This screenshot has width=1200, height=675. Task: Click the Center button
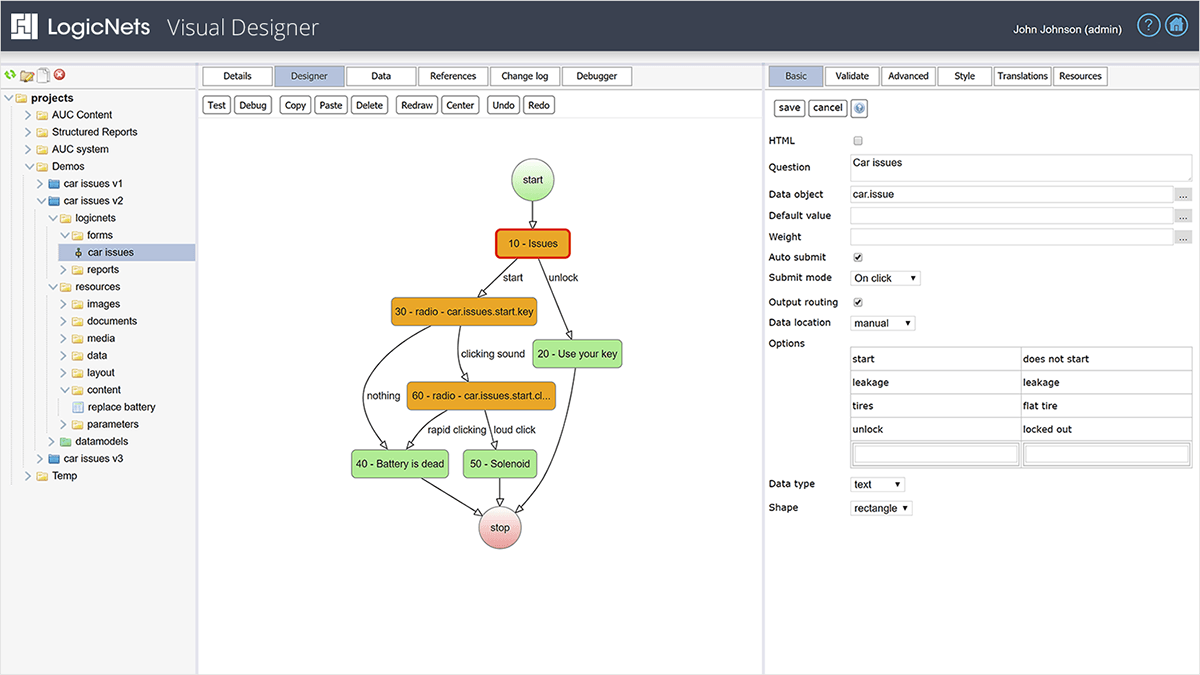[460, 105]
